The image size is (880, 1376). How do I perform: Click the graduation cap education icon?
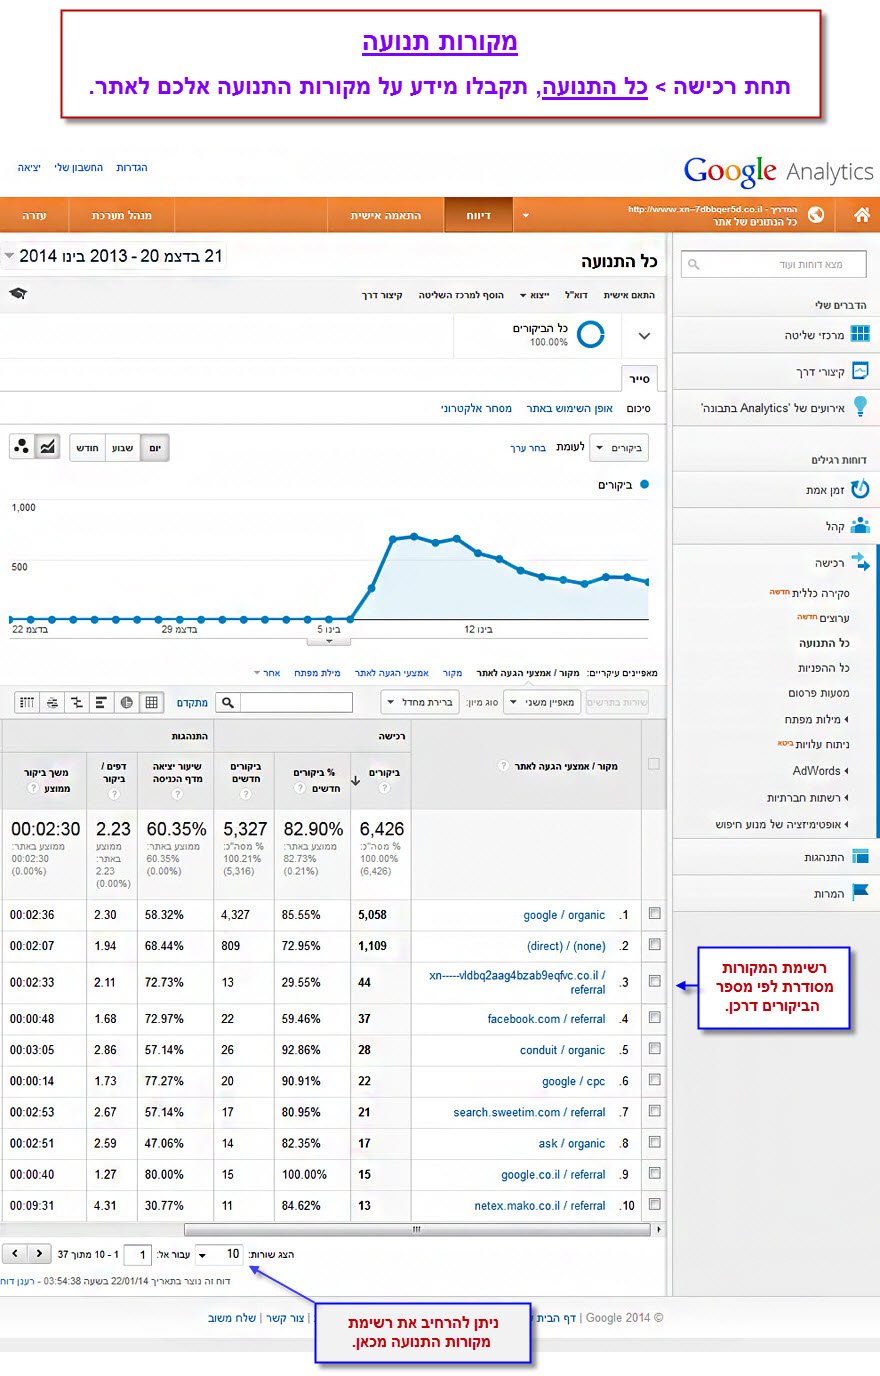pos(17,294)
